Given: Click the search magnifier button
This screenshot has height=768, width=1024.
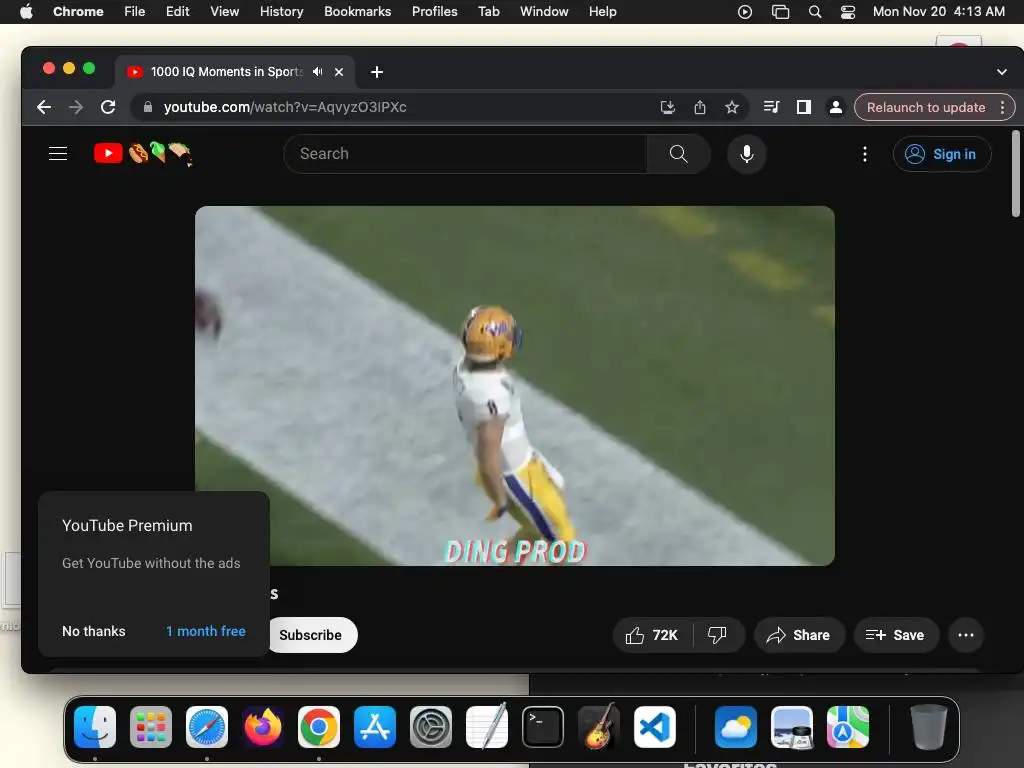Looking at the screenshot, I should [679, 154].
